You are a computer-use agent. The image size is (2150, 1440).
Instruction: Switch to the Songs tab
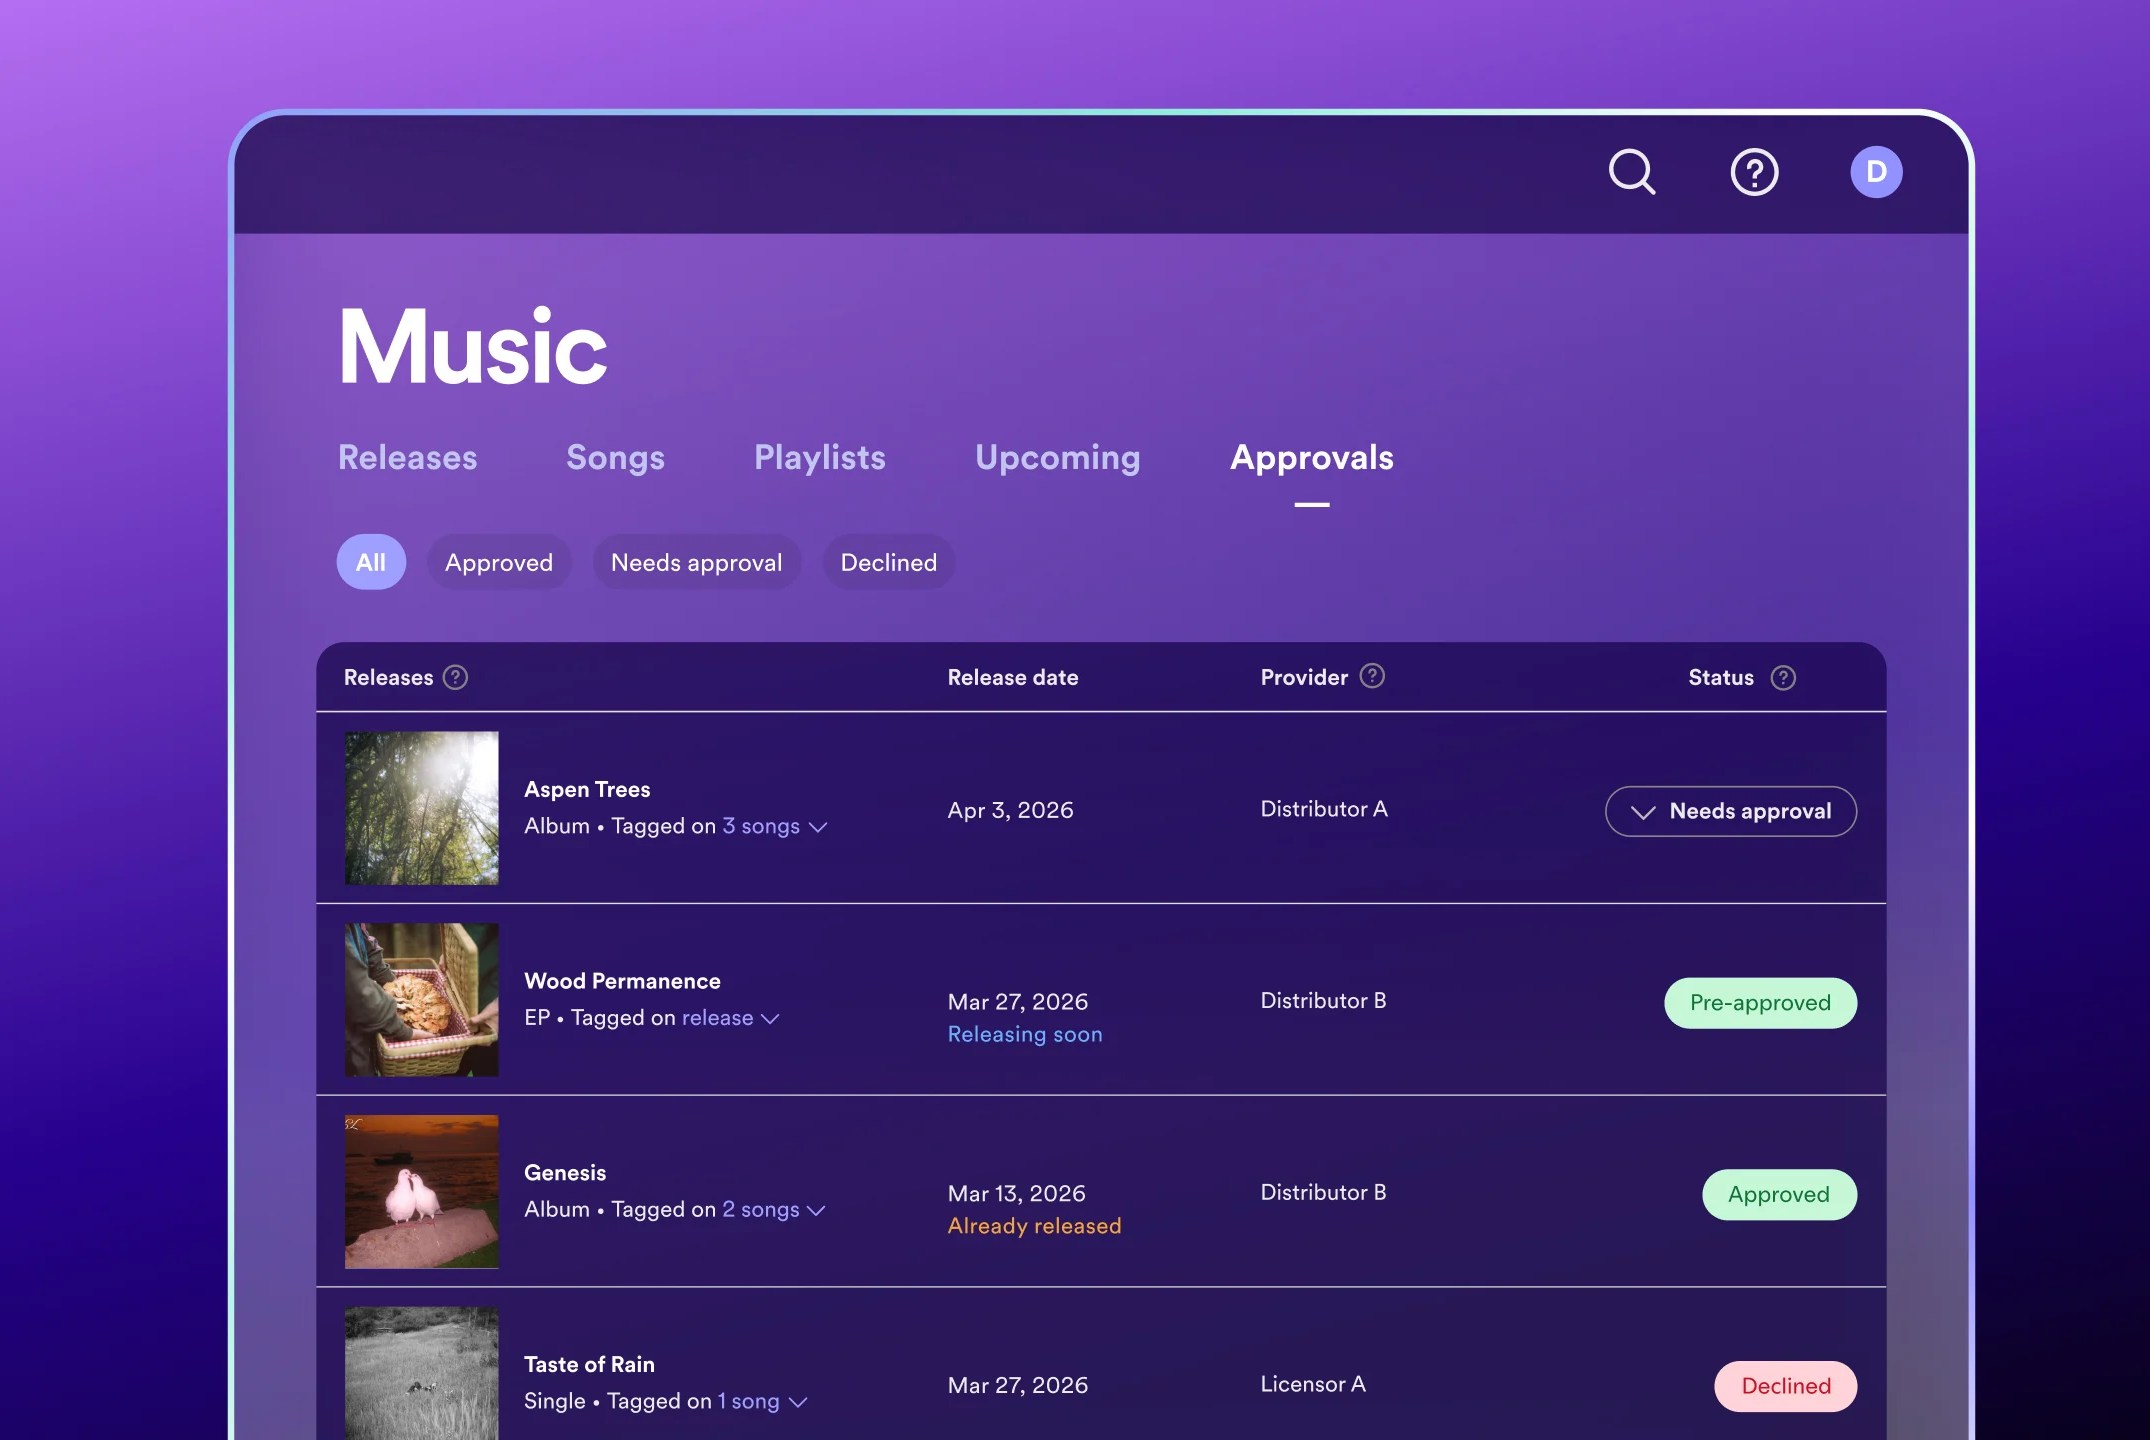[615, 458]
